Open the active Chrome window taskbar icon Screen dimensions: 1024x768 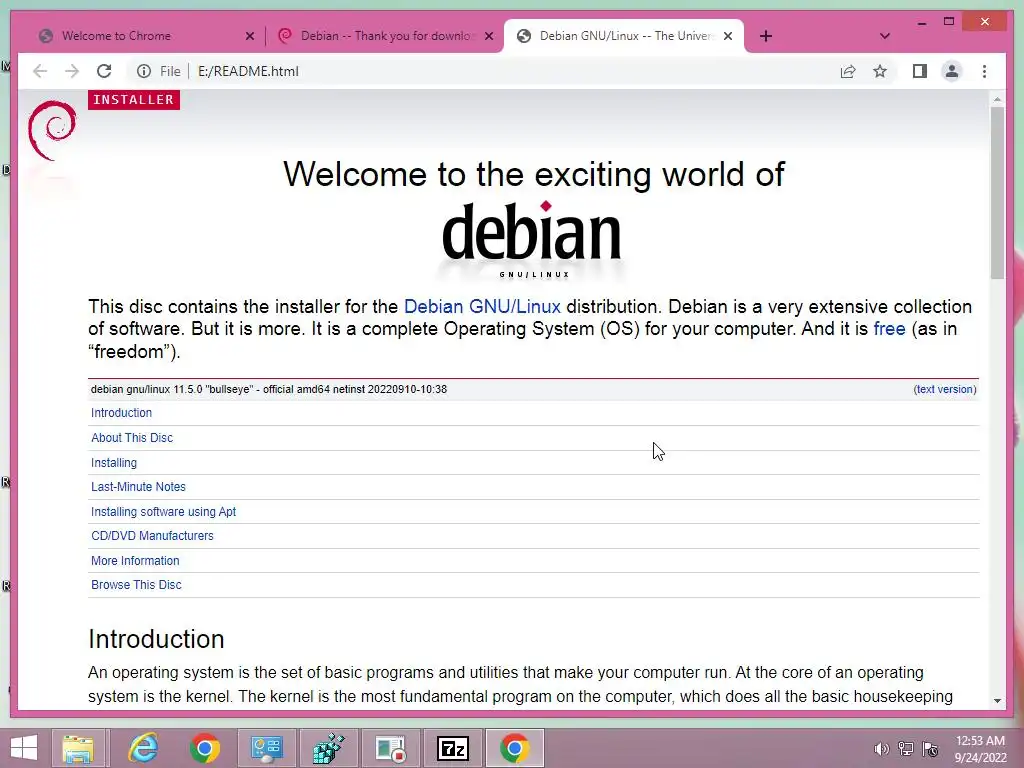click(515, 748)
